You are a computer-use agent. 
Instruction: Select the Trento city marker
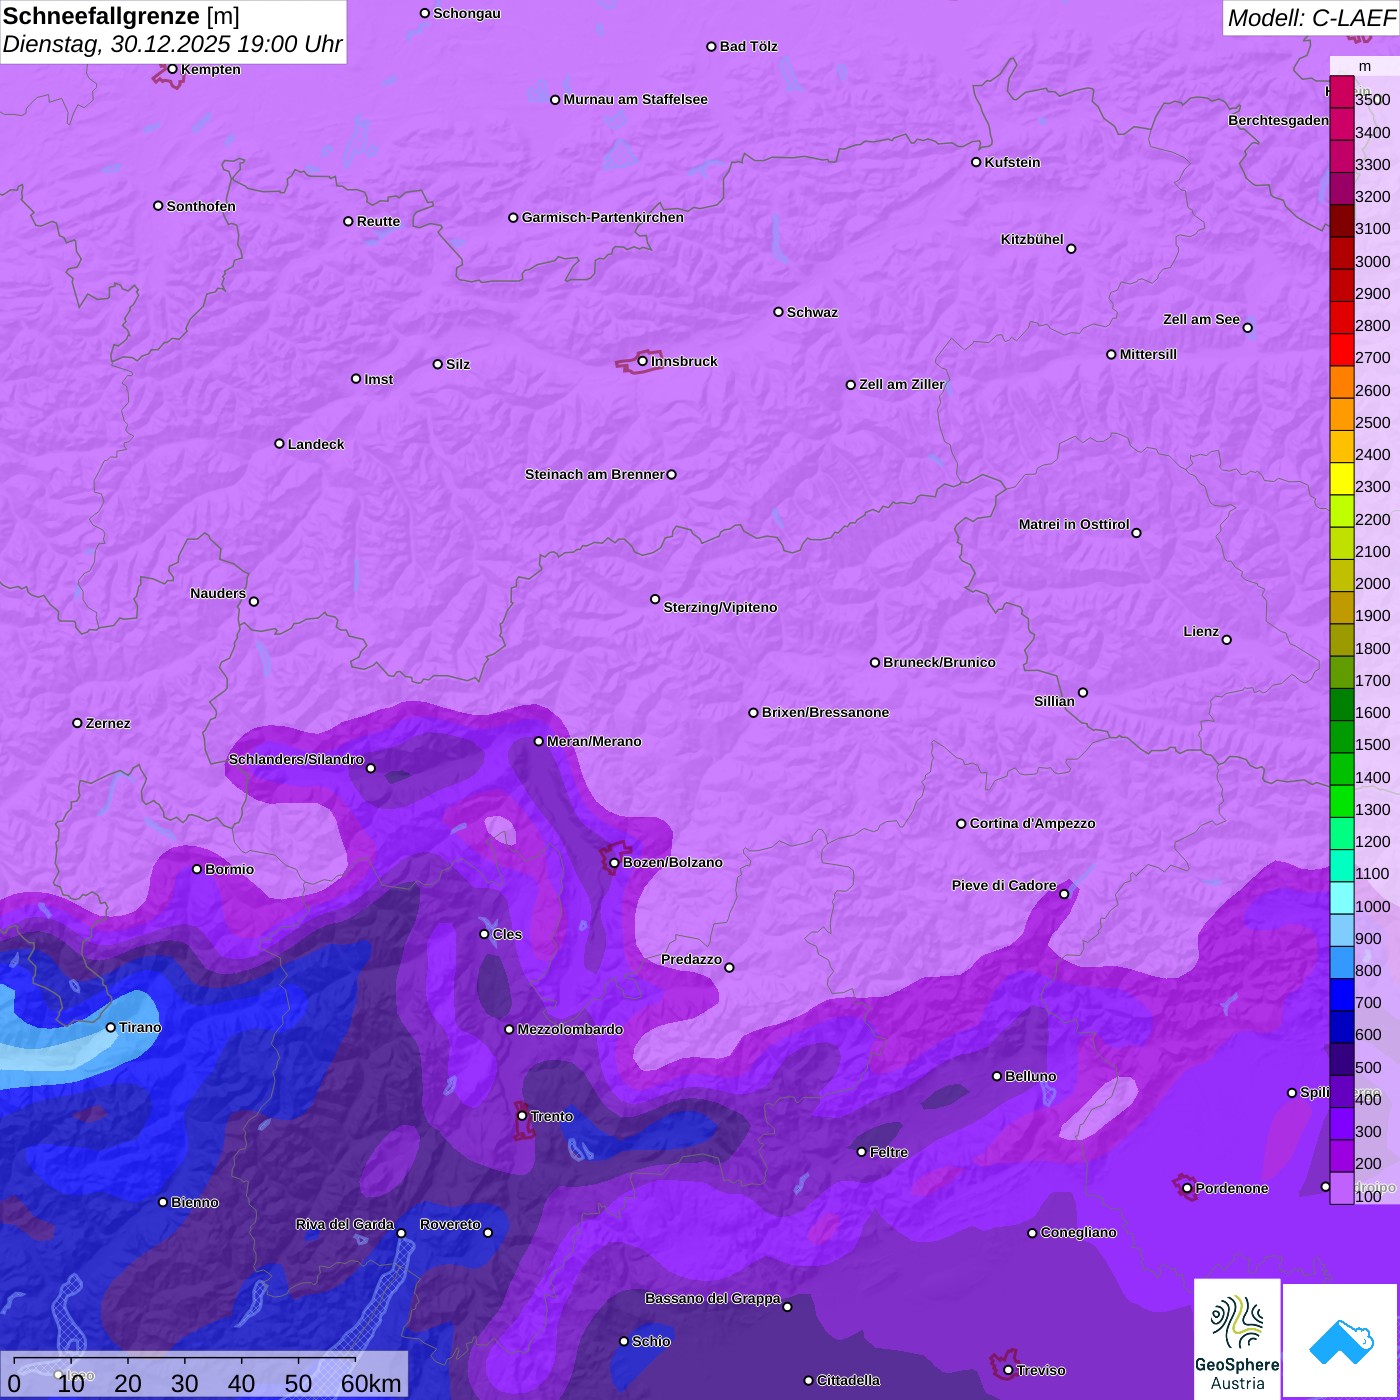coord(522,1116)
